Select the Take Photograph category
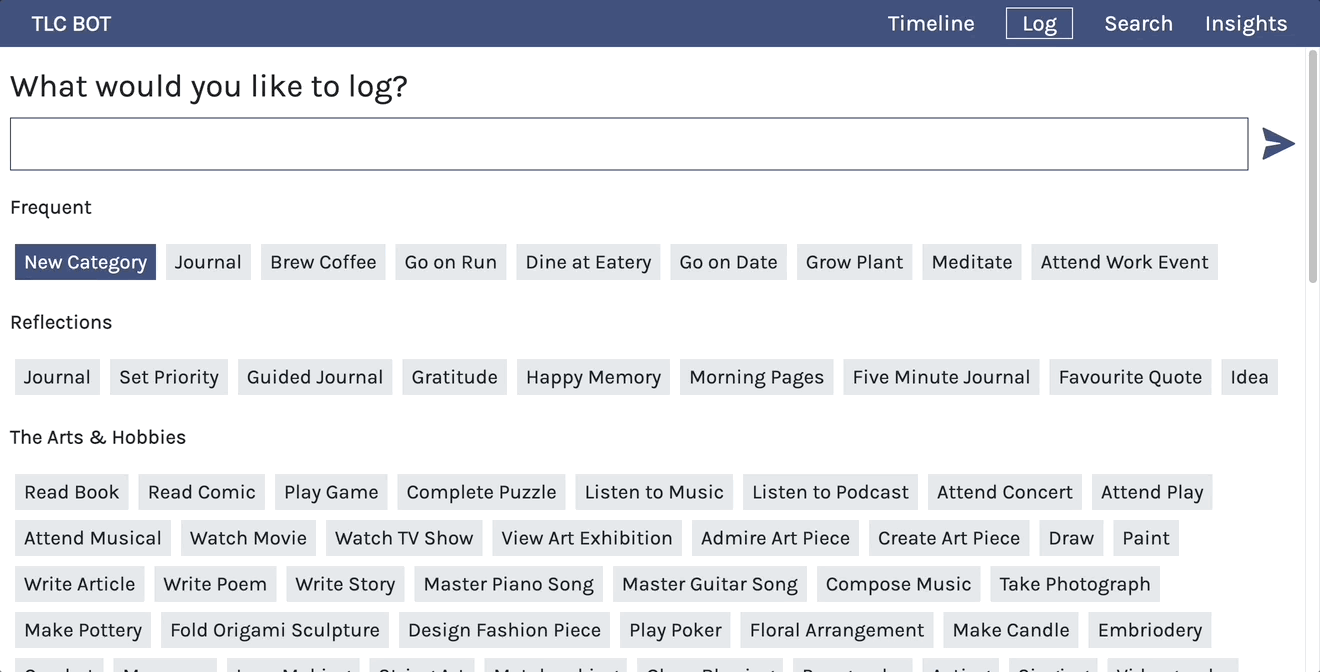This screenshot has width=1320, height=672. click(1075, 584)
